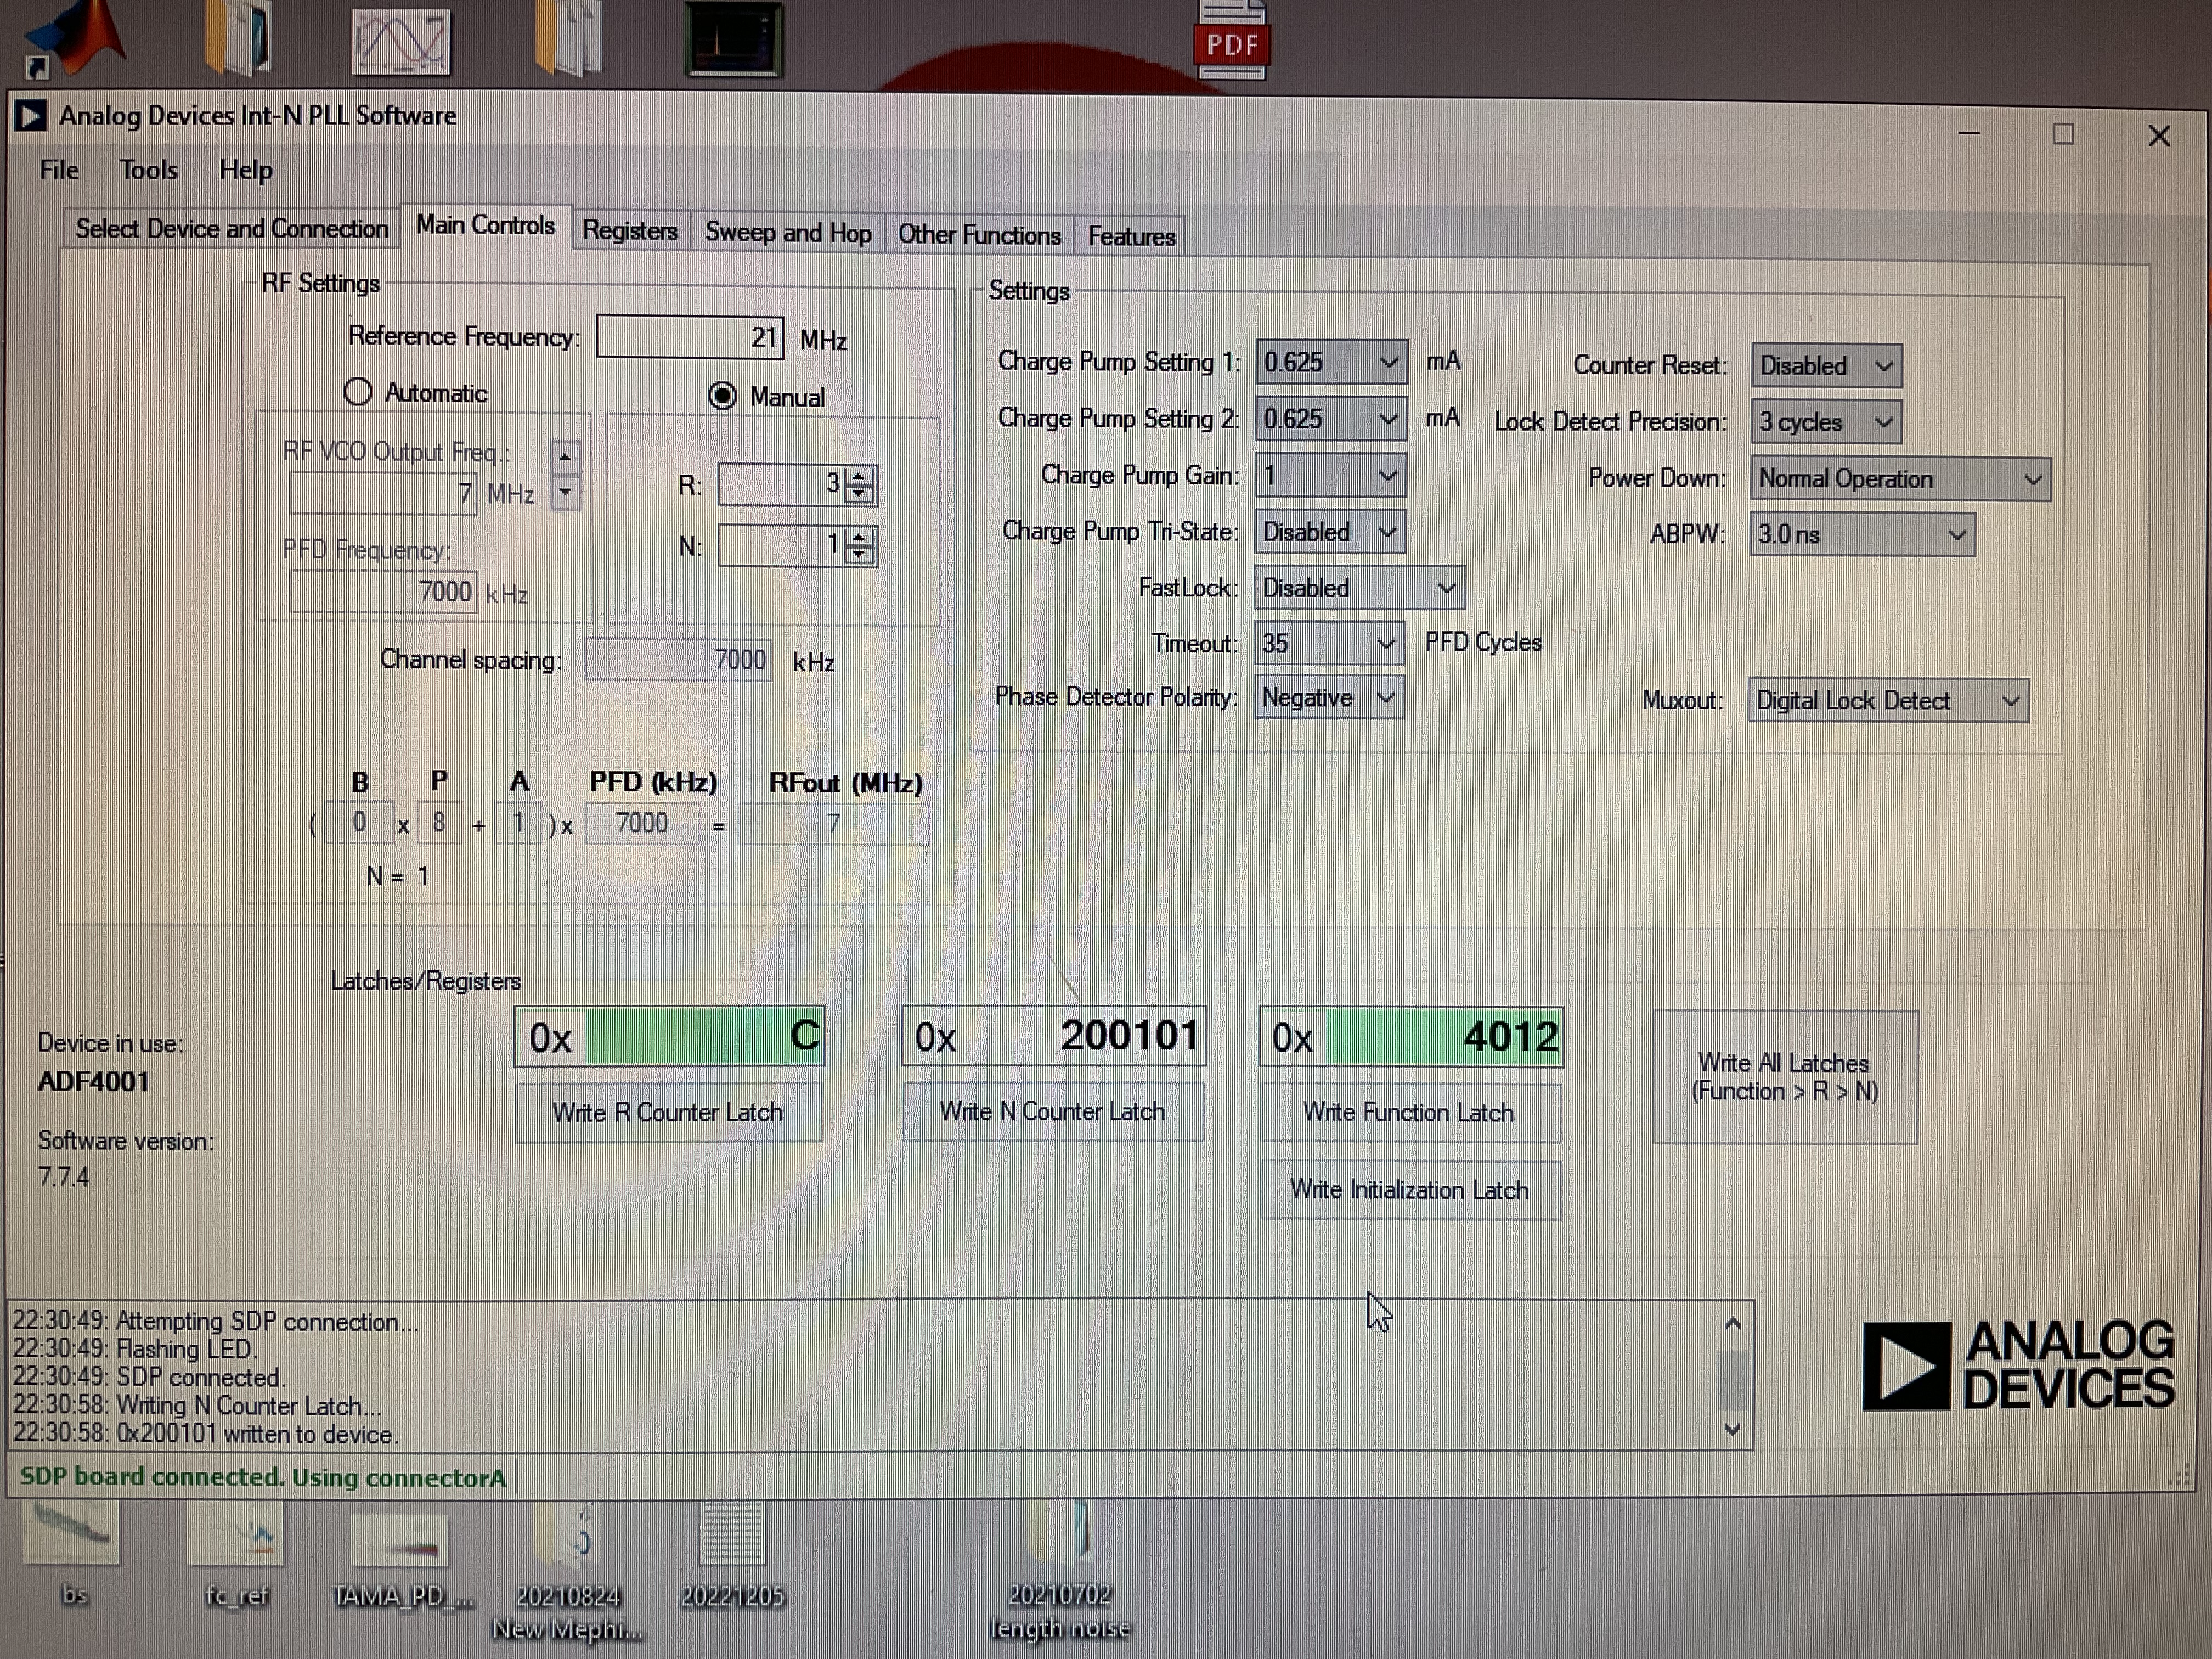2212x1659 pixels.
Task: Switch to the Registers tab
Action: [x=630, y=231]
